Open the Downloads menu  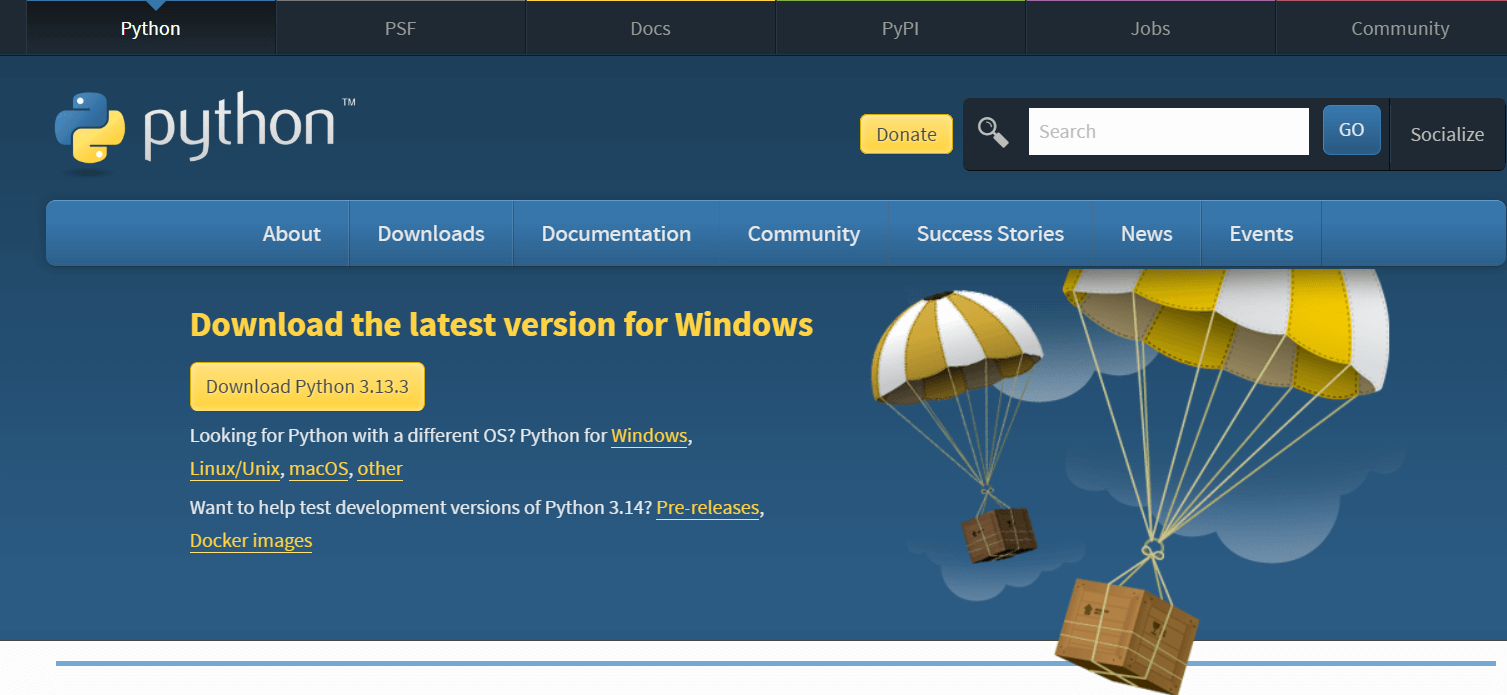[x=430, y=233]
